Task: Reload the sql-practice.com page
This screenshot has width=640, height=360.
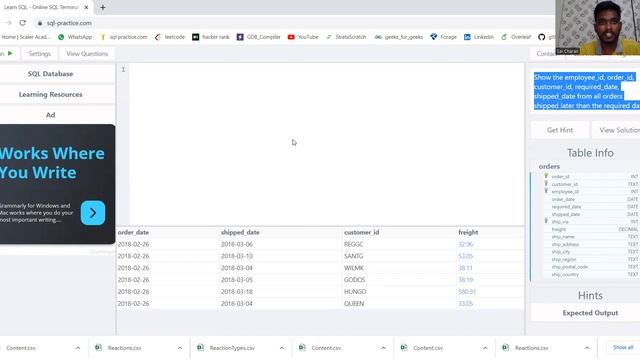Action: (22, 23)
